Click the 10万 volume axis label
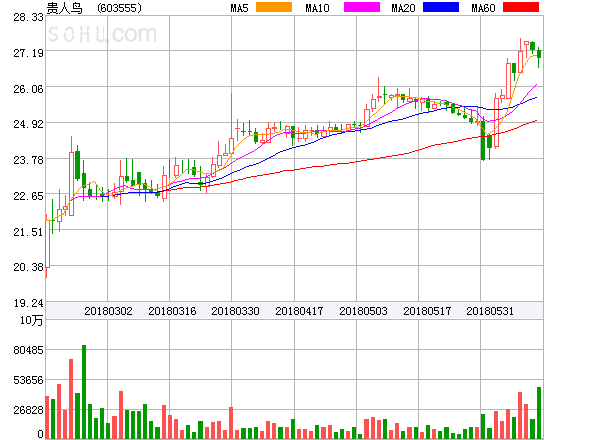 [31, 320]
